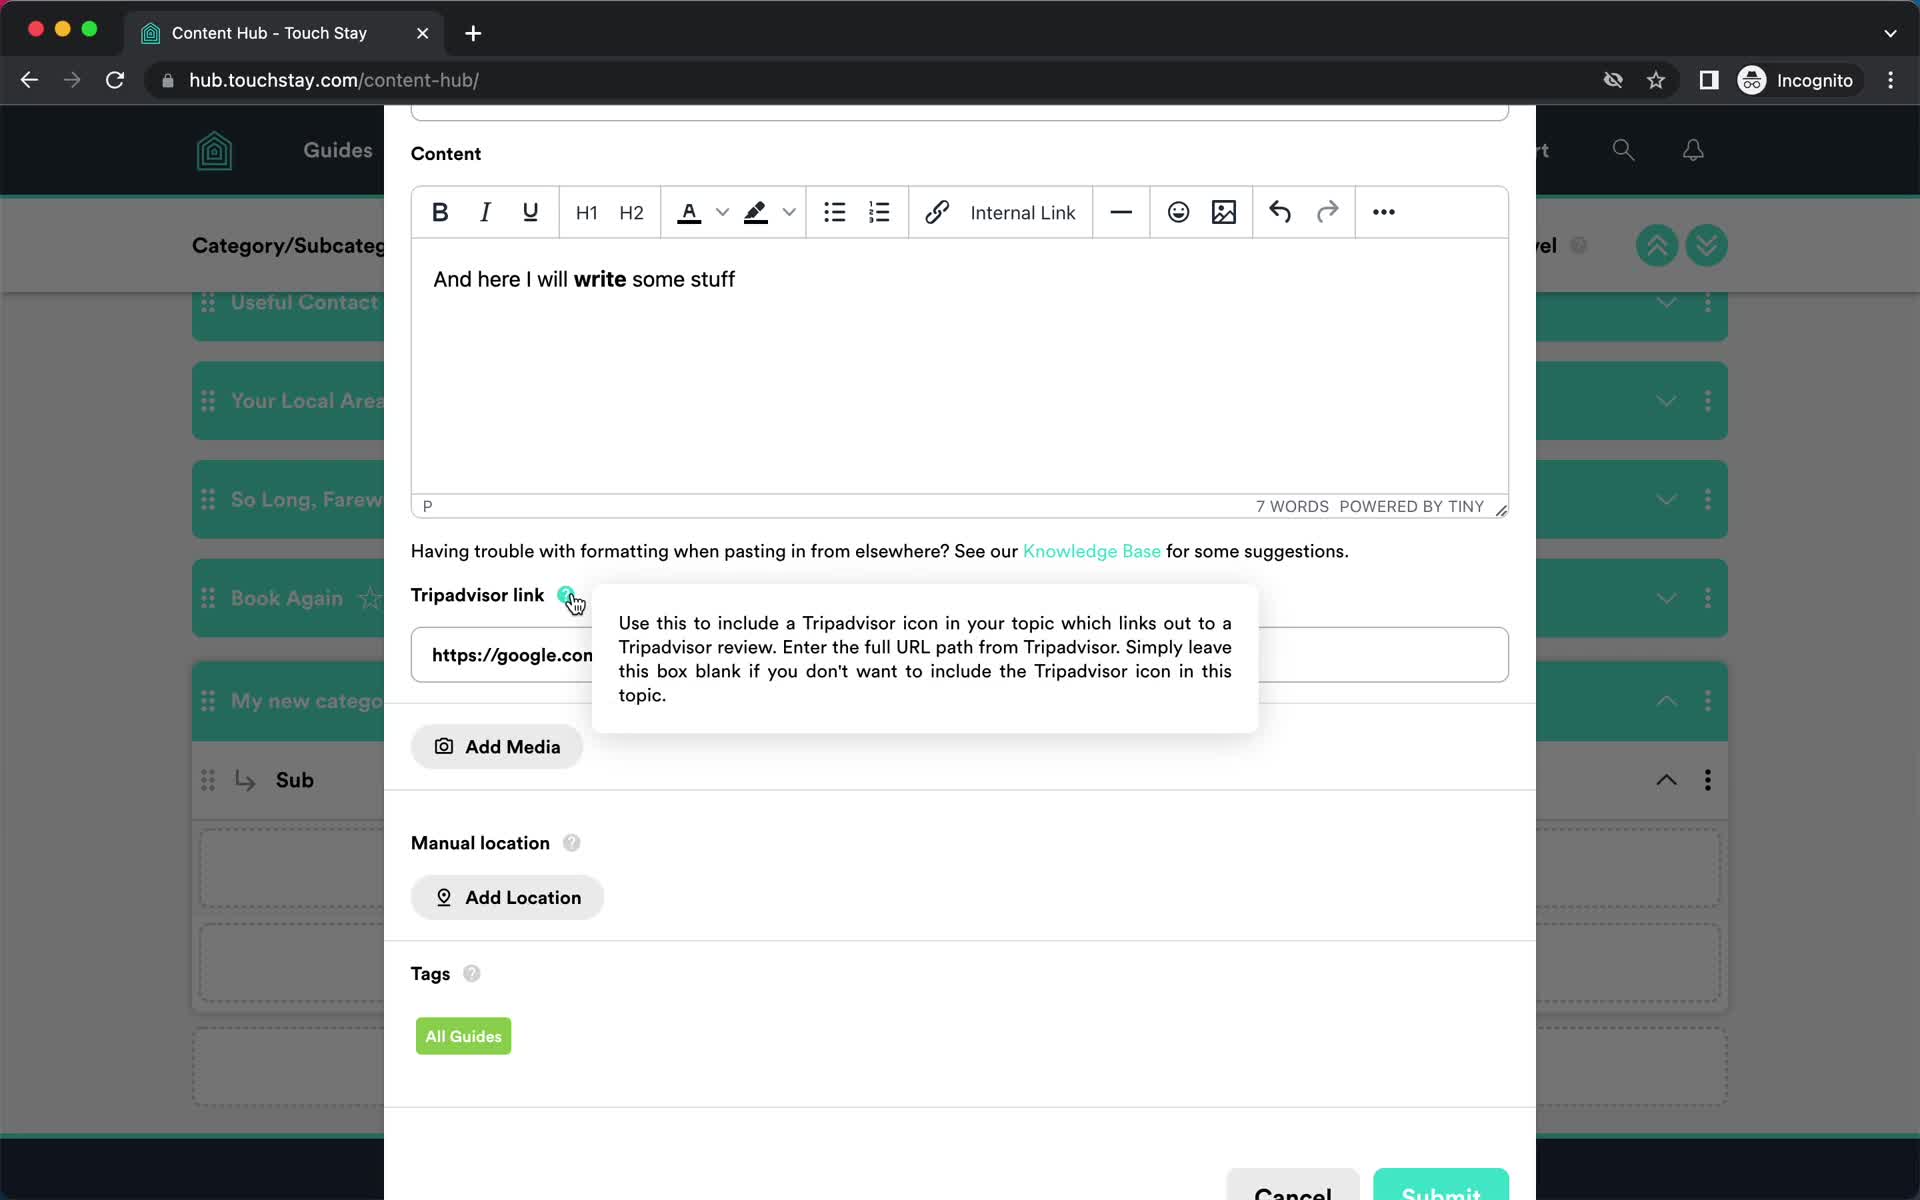Click the Internal Link button
This screenshot has height=1200, width=1920.
[x=1023, y=212]
